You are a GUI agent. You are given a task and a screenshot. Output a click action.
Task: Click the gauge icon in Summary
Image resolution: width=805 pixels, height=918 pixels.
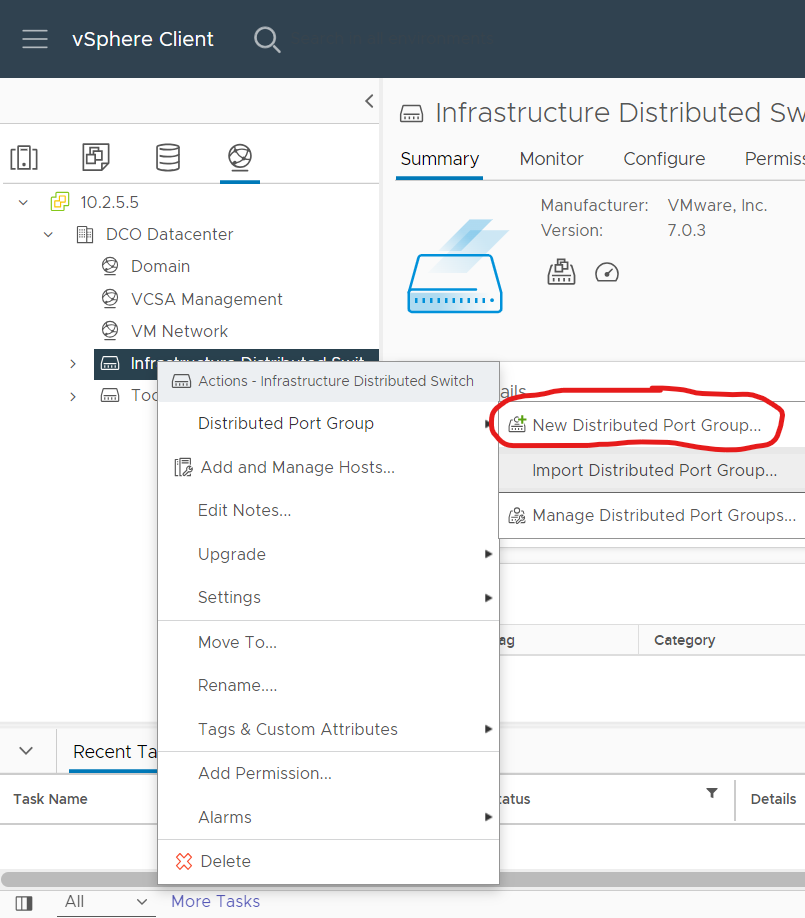point(607,273)
